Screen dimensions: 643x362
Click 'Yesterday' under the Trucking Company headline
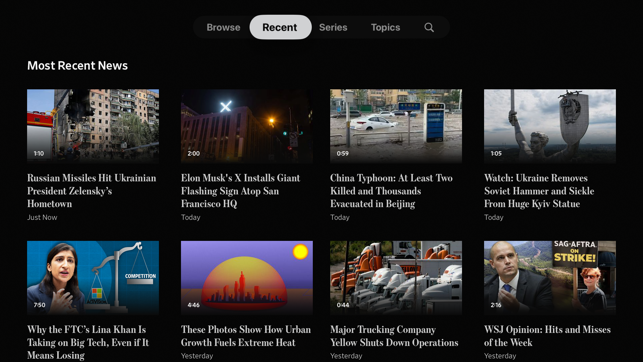pos(346,356)
